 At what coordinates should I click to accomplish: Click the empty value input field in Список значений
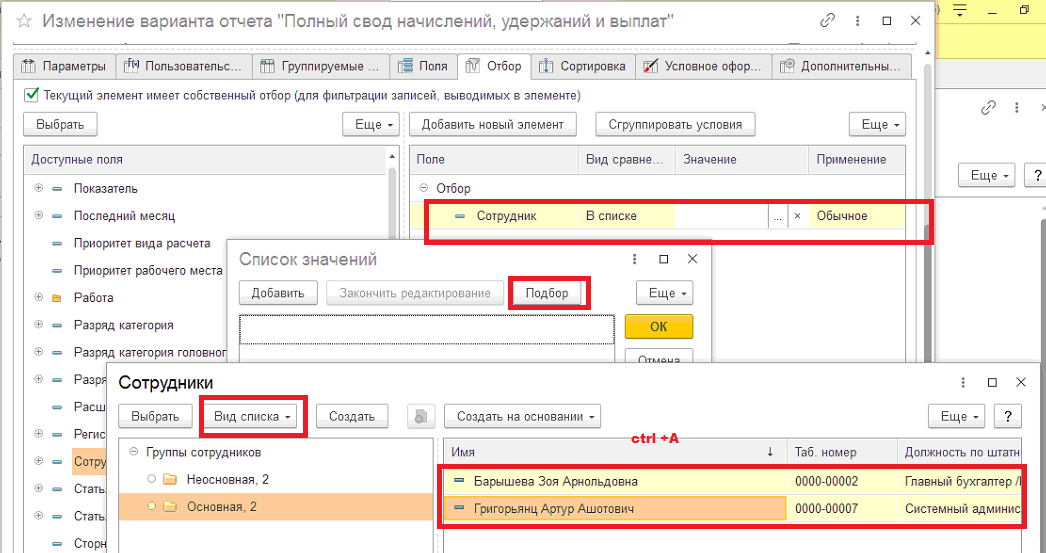(427, 330)
